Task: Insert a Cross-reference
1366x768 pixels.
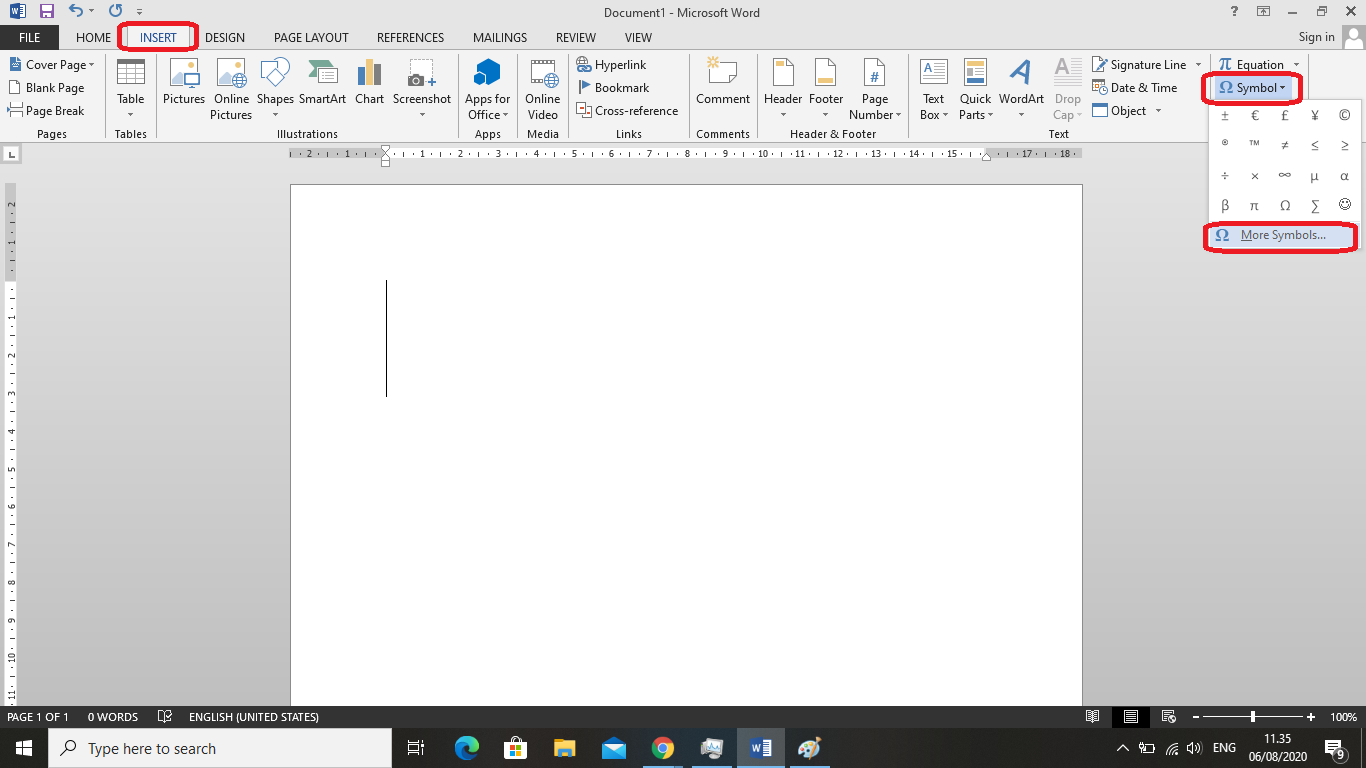Action: pyautogui.click(x=628, y=111)
